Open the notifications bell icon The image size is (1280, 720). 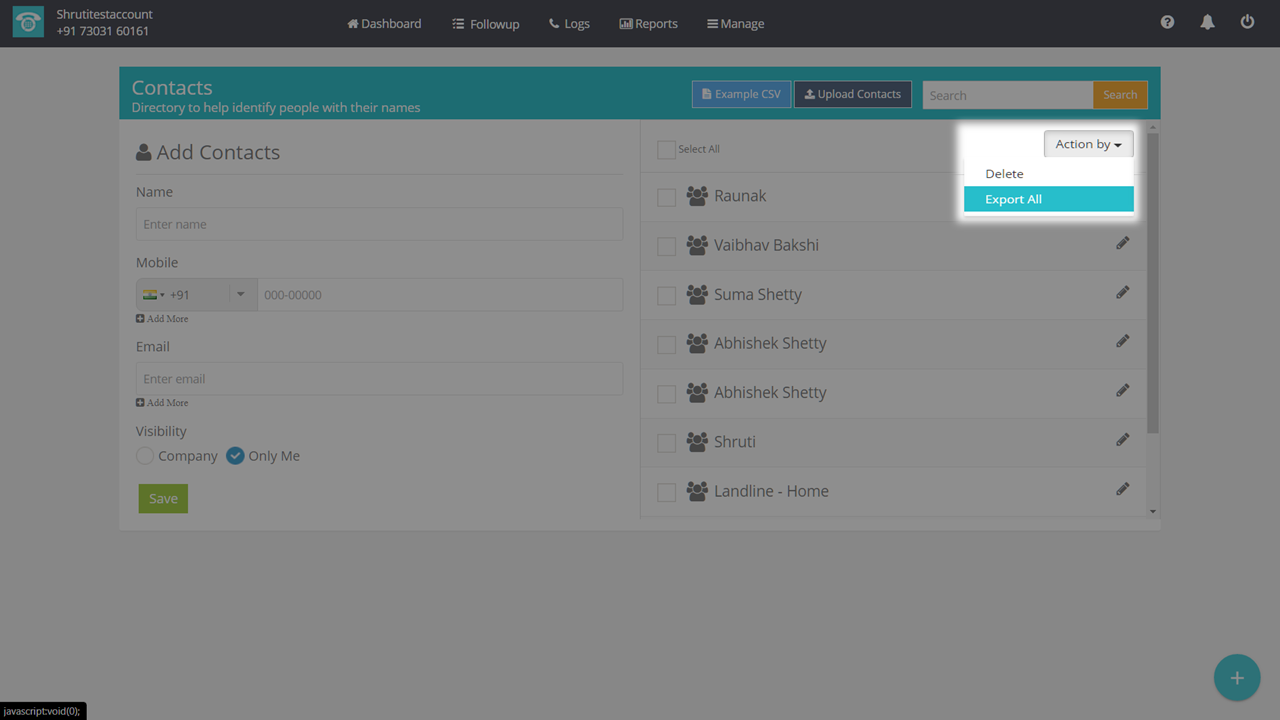(x=1207, y=22)
